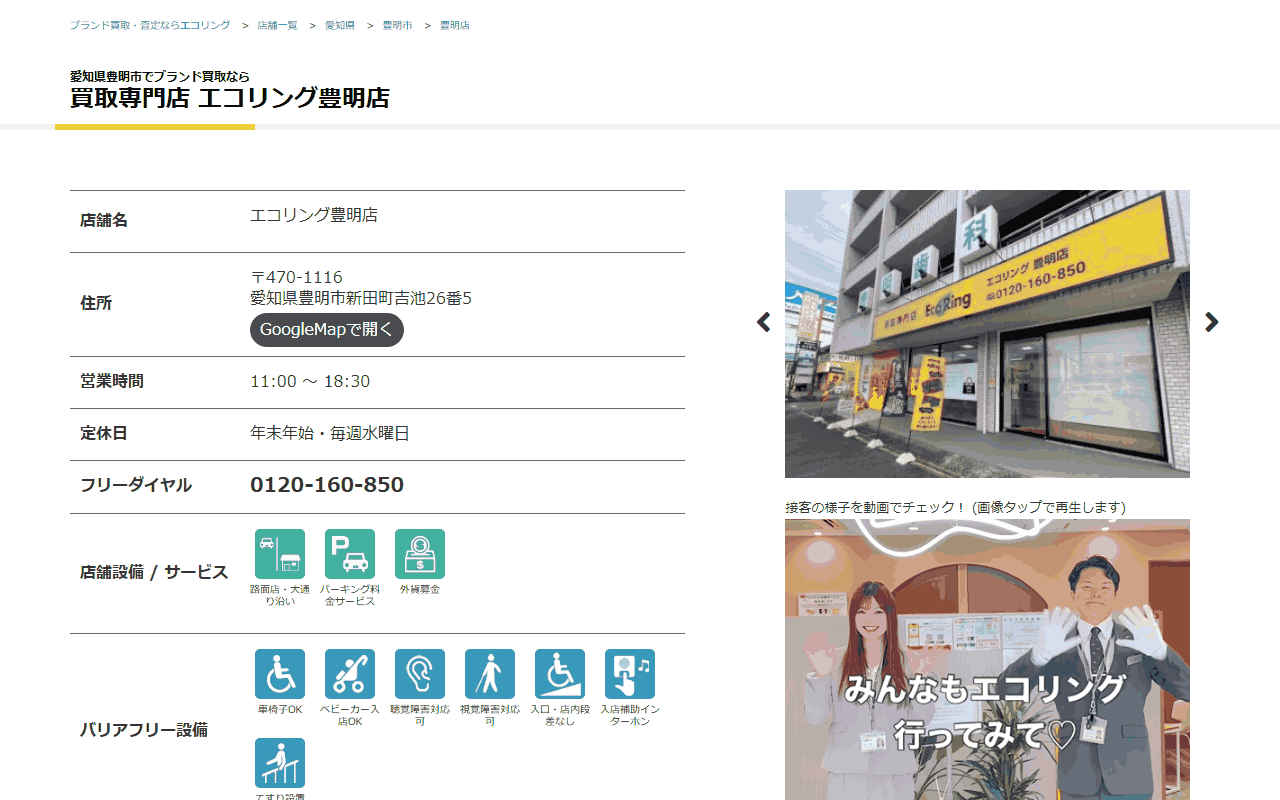Click the storefront photo of エコリング豊明店
The width and height of the screenshot is (1280, 800).
(x=987, y=334)
